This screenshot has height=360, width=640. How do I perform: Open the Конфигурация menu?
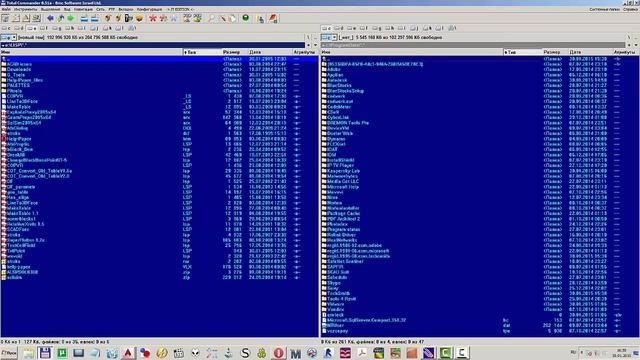pos(149,9)
